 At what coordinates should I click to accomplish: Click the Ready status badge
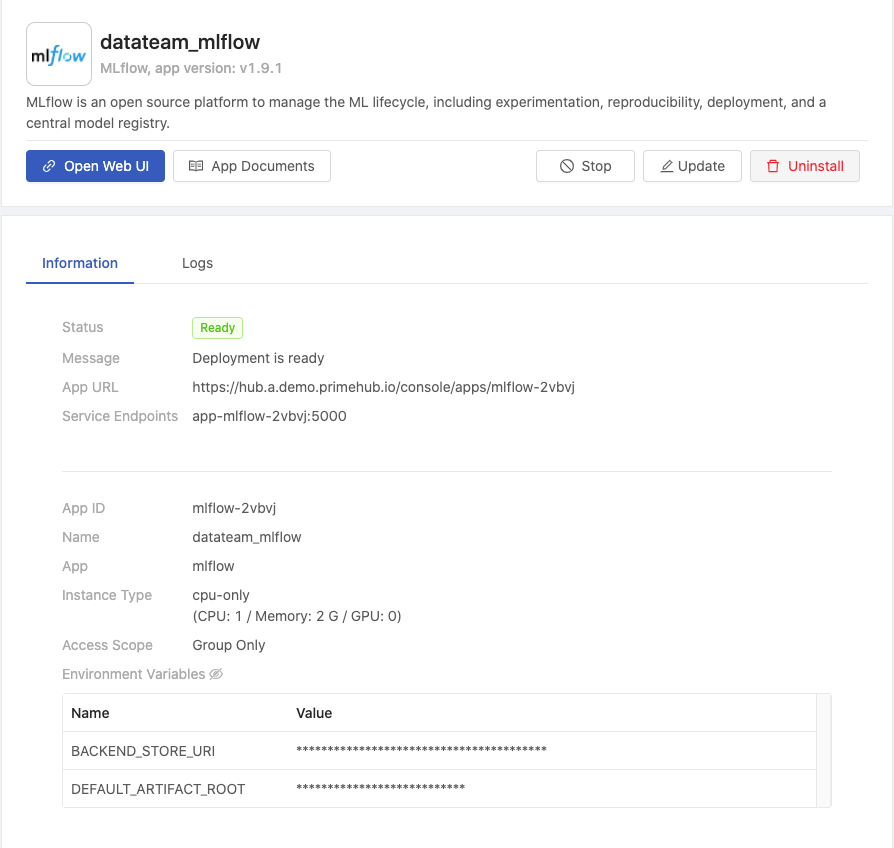217,328
